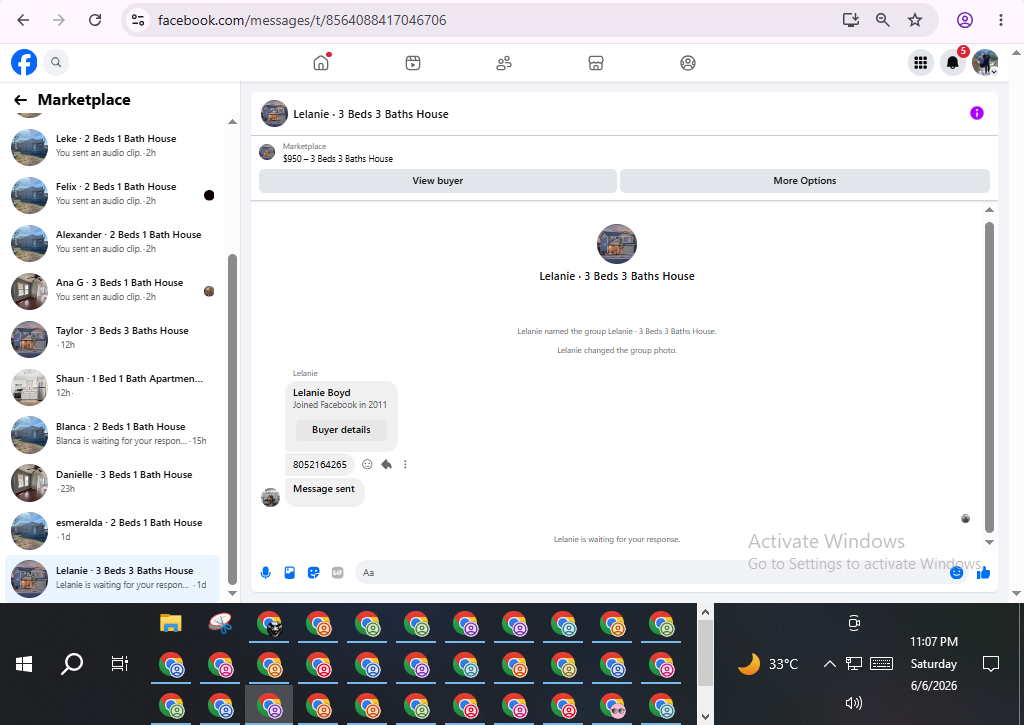
Task: React to the 8052164265 message
Action: tap(367, 464)
